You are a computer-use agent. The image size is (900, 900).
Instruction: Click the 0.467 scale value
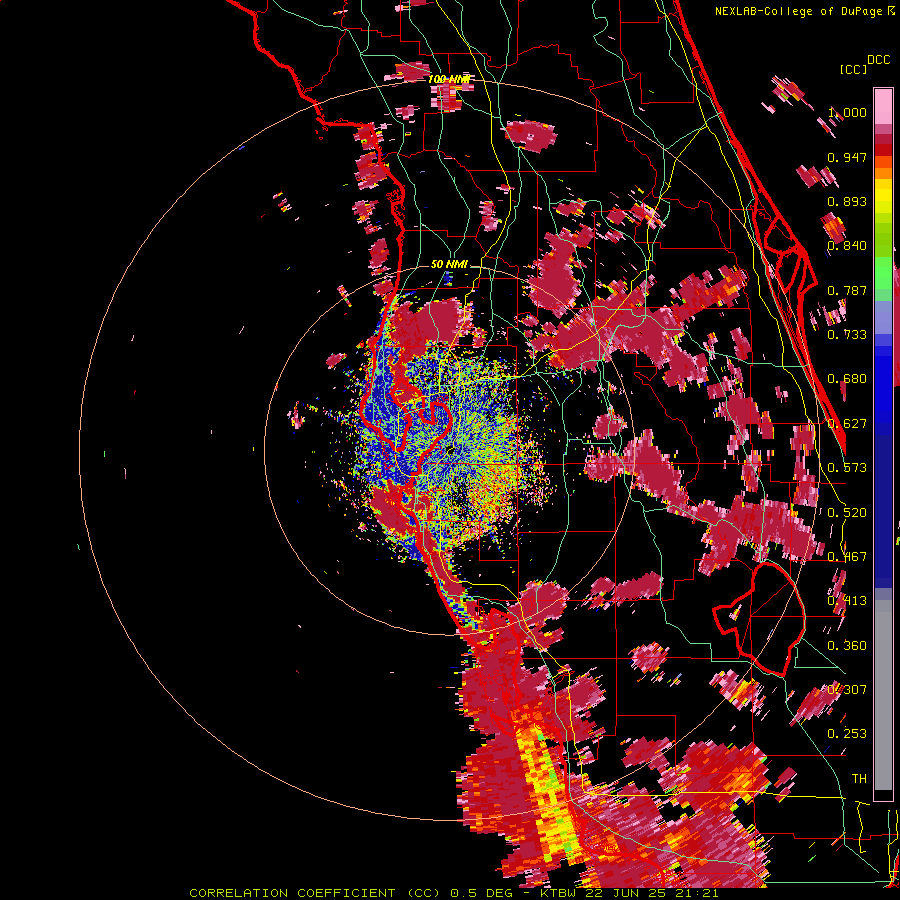pos(847,556)
